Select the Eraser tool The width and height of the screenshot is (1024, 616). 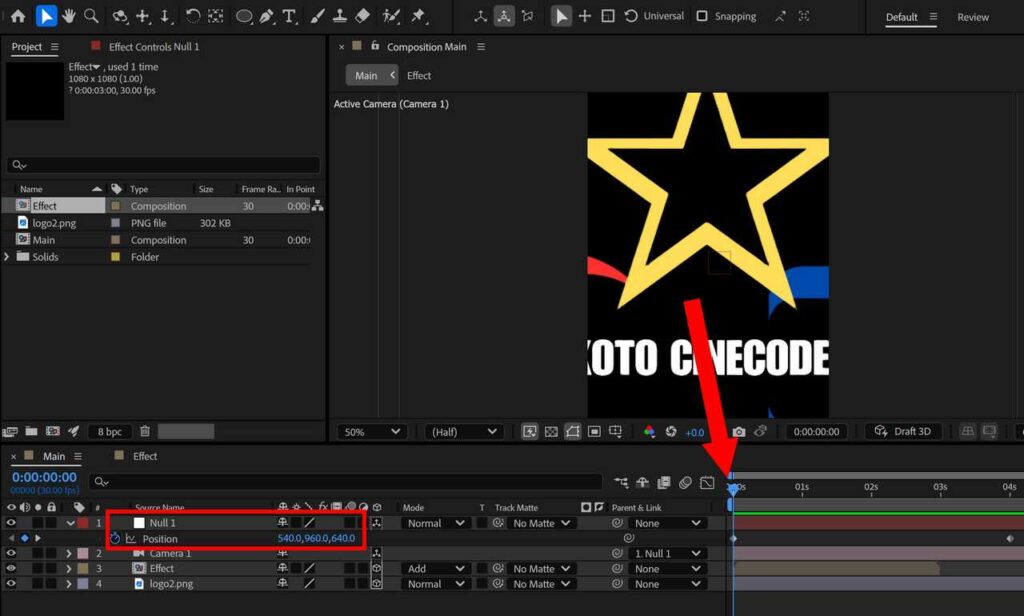point(362,16)
